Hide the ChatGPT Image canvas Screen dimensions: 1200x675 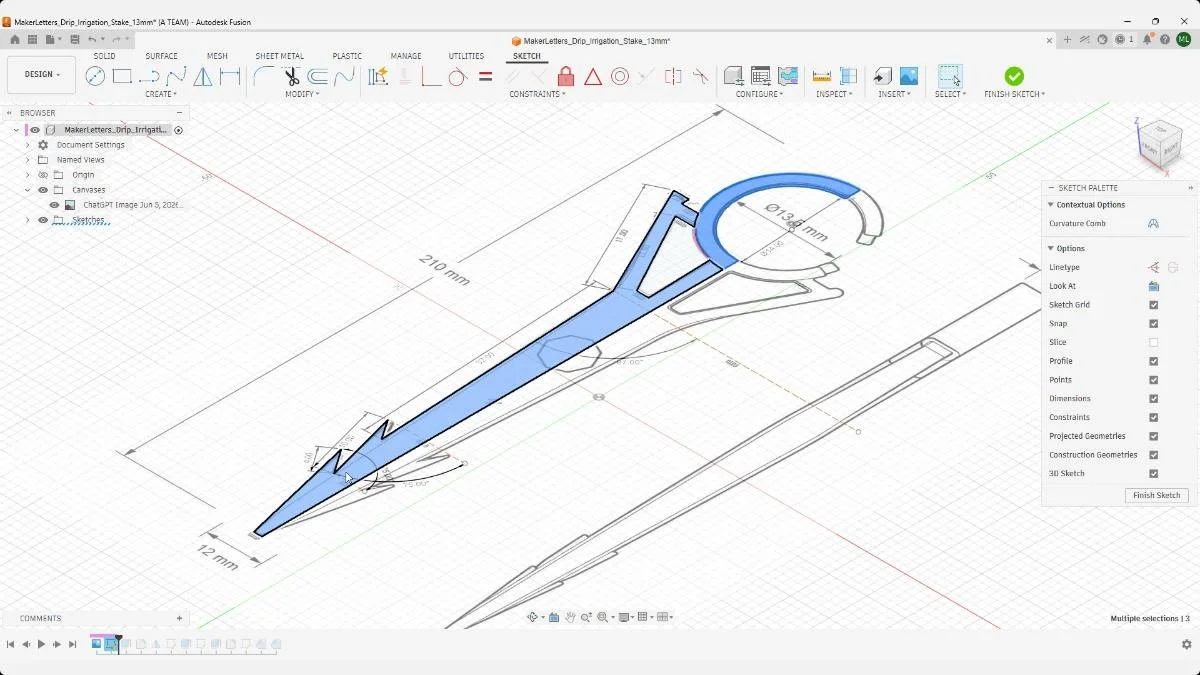coord(55,205)
